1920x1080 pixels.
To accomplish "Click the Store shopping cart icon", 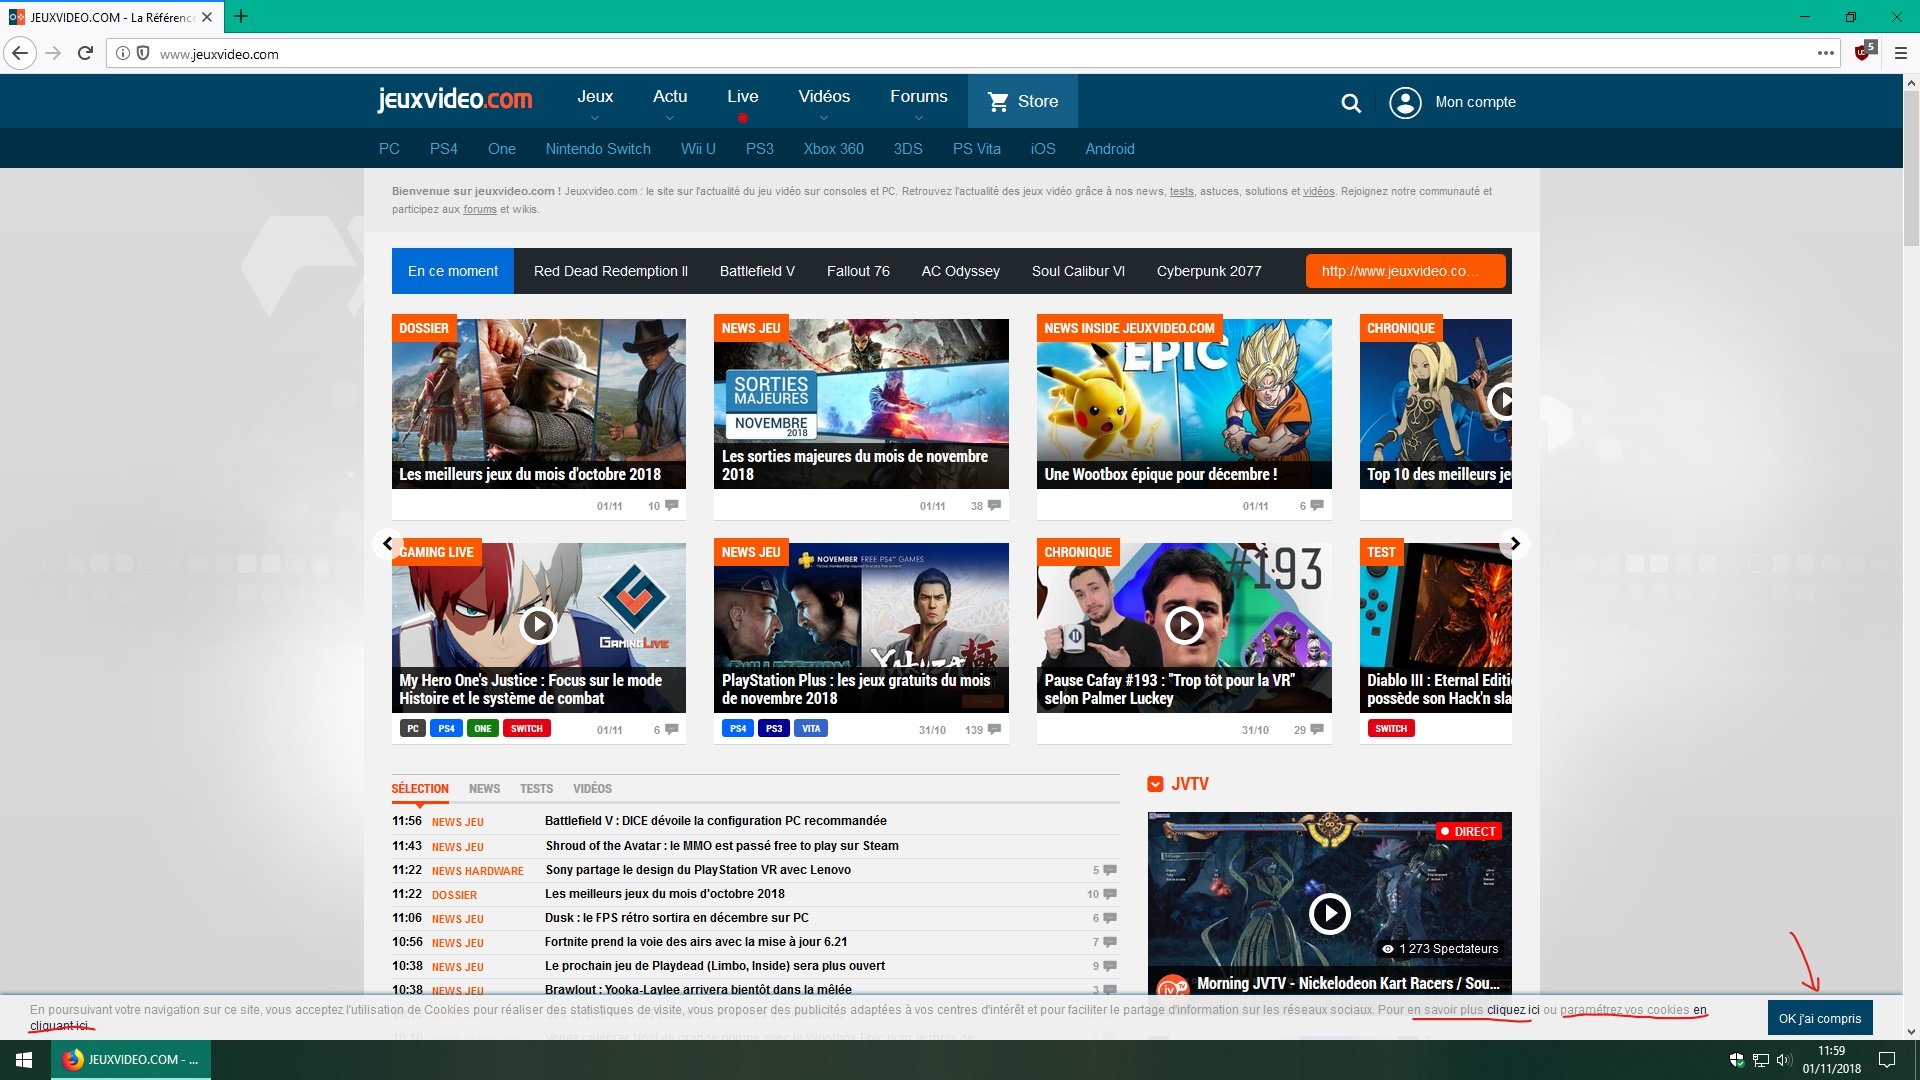I will pos(998,101).
